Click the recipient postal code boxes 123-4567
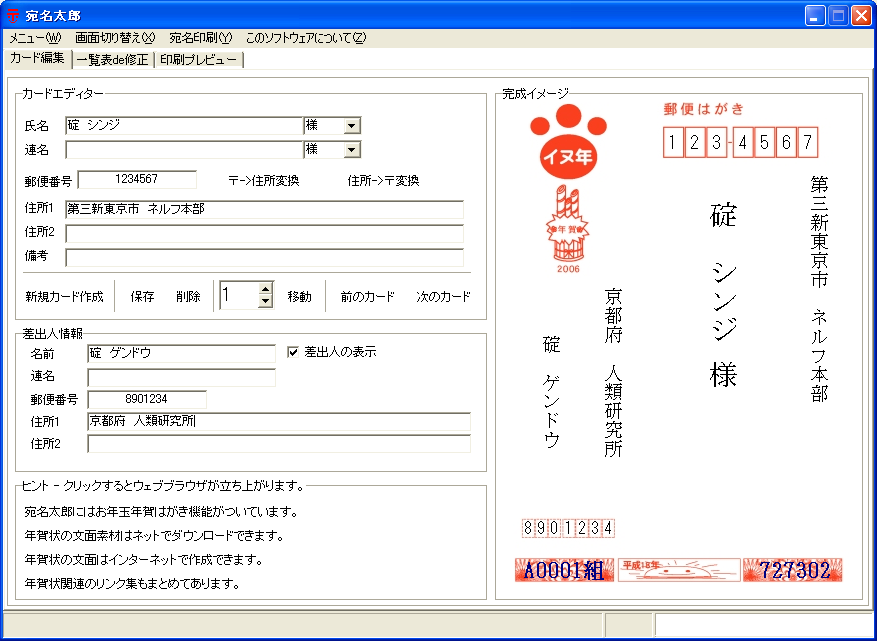 tap(740, 143)
